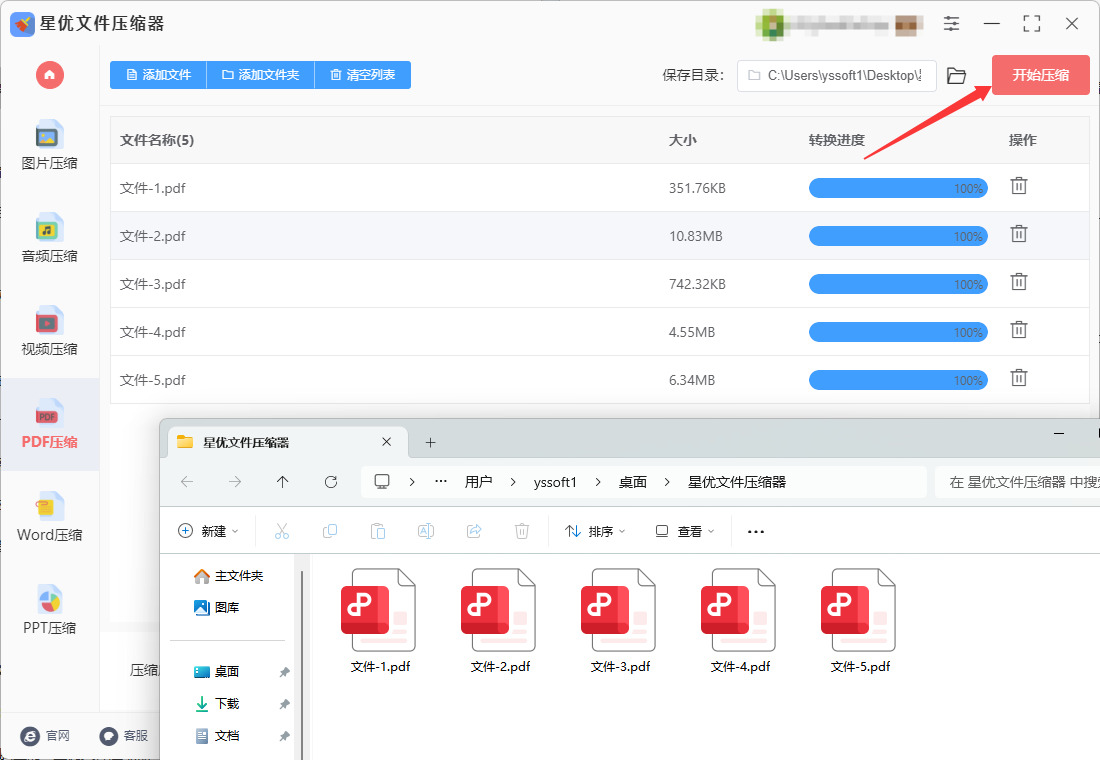Viewport: 1100px width, 760px height.
Task: Open 视频压缩 video compression module
Action: click(49, 331)
